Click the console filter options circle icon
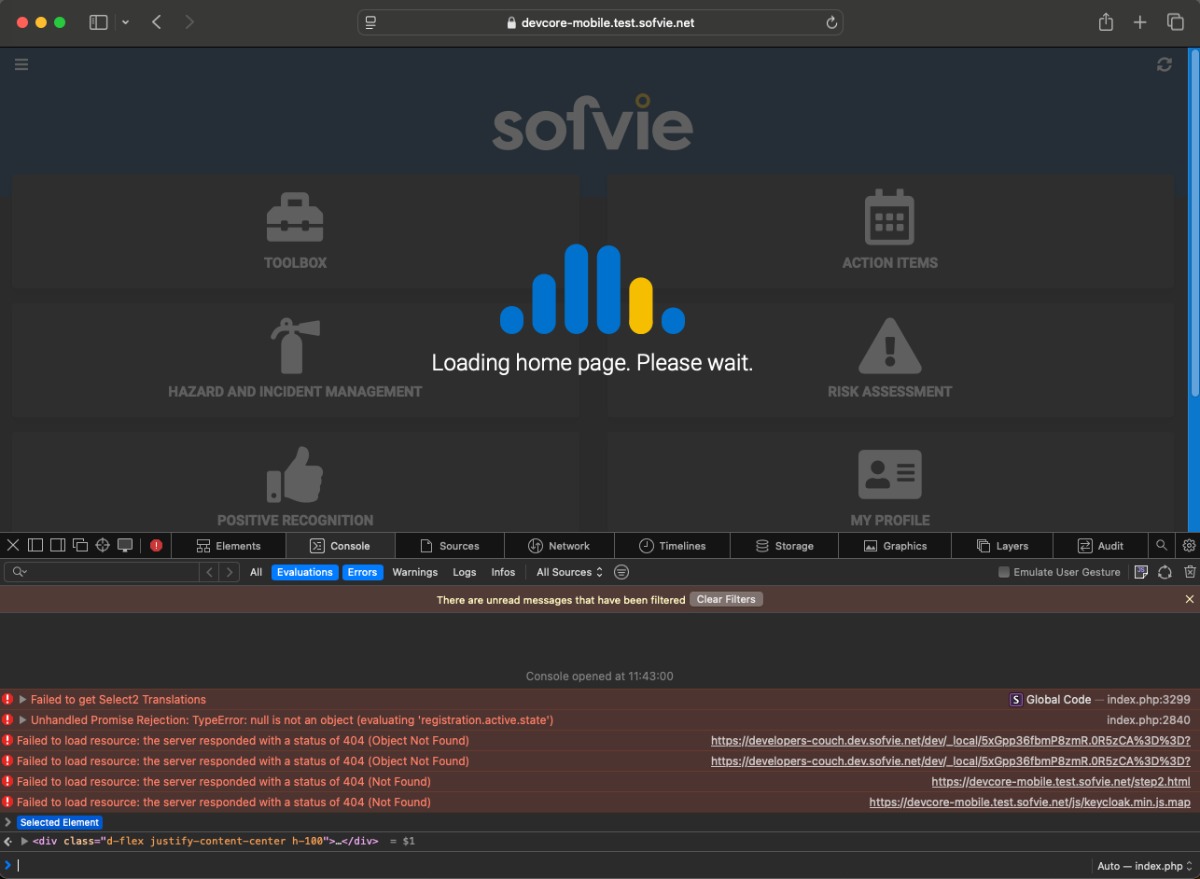The width and height of the screenshot is (1200, 879). click(x=621, y=572)
